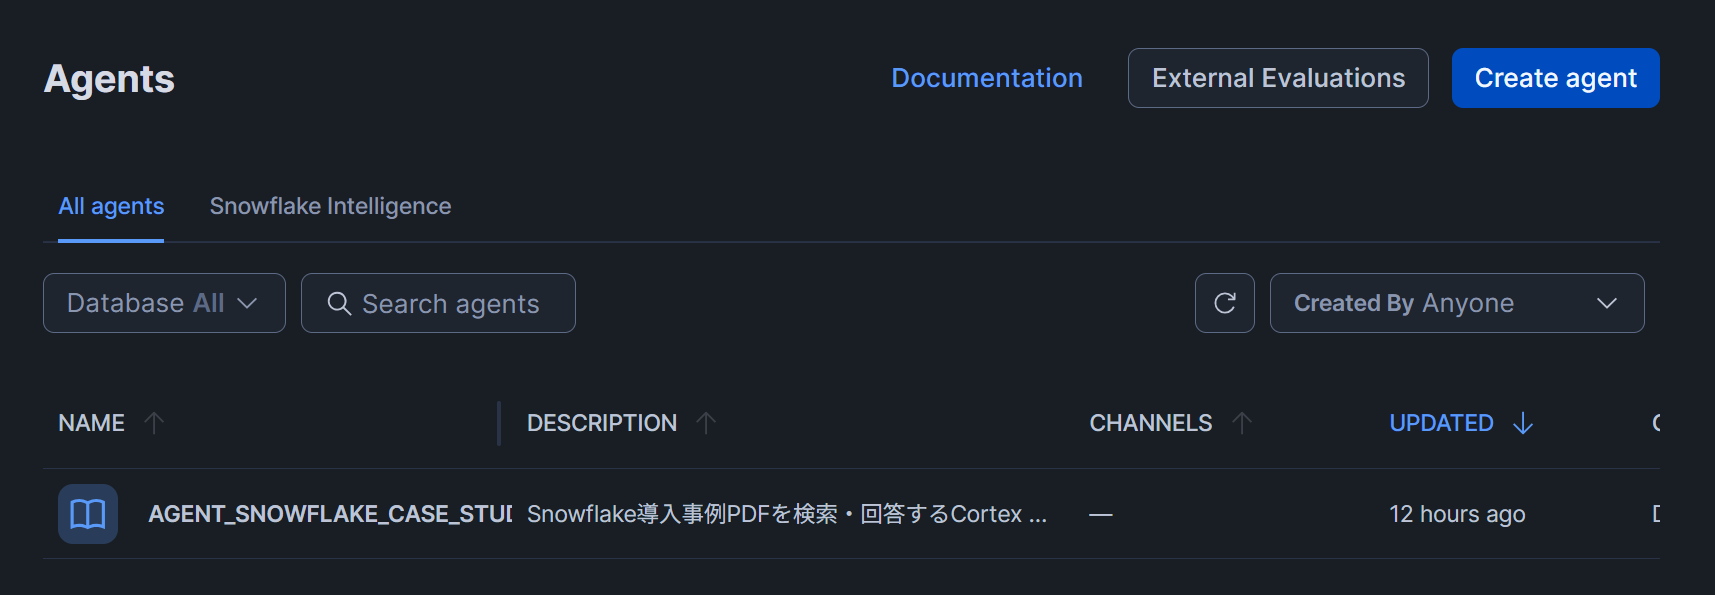Screen dimensions: 1715x595
Task: Expand the Created By Anyone dropdown
Action: pos(1456,303)
